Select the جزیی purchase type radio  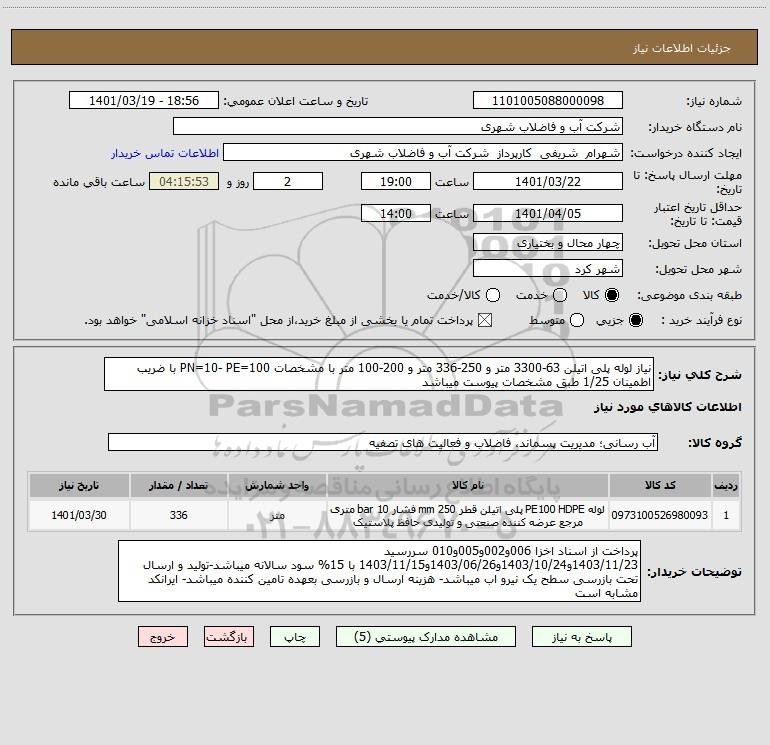(635, 320)
